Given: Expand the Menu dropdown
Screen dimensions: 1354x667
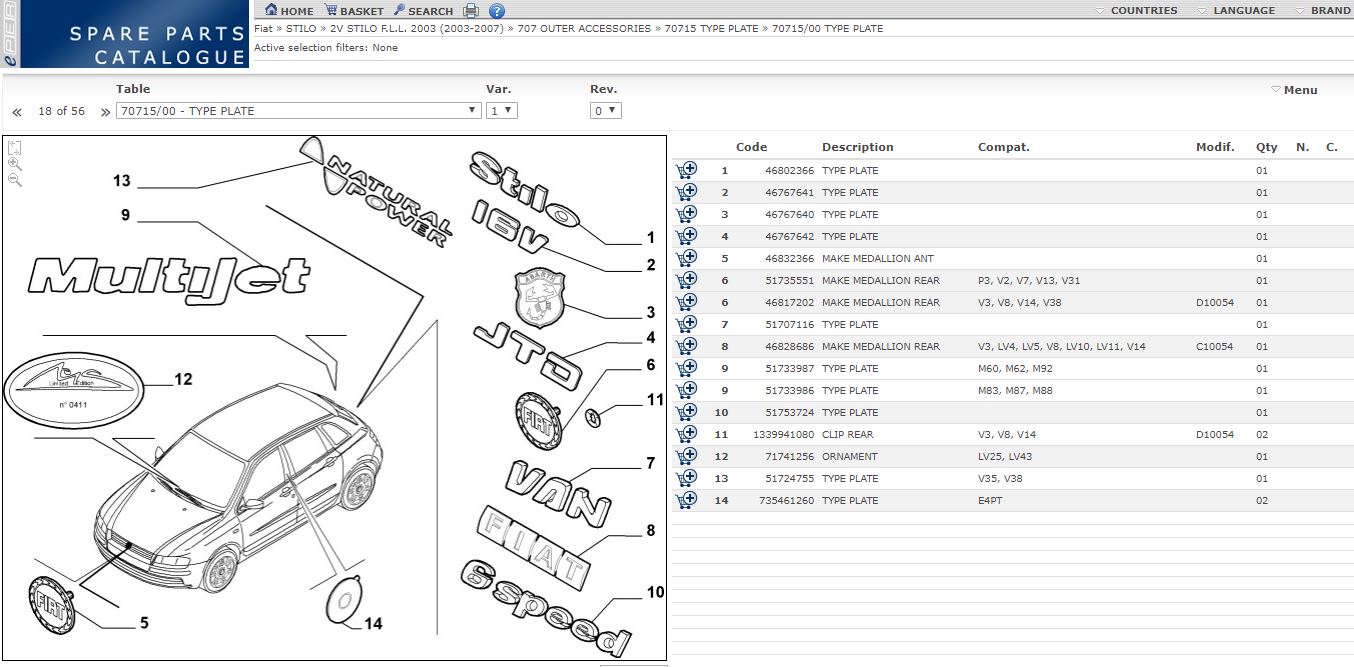Looking at the screenshot, I should 1294,90.
